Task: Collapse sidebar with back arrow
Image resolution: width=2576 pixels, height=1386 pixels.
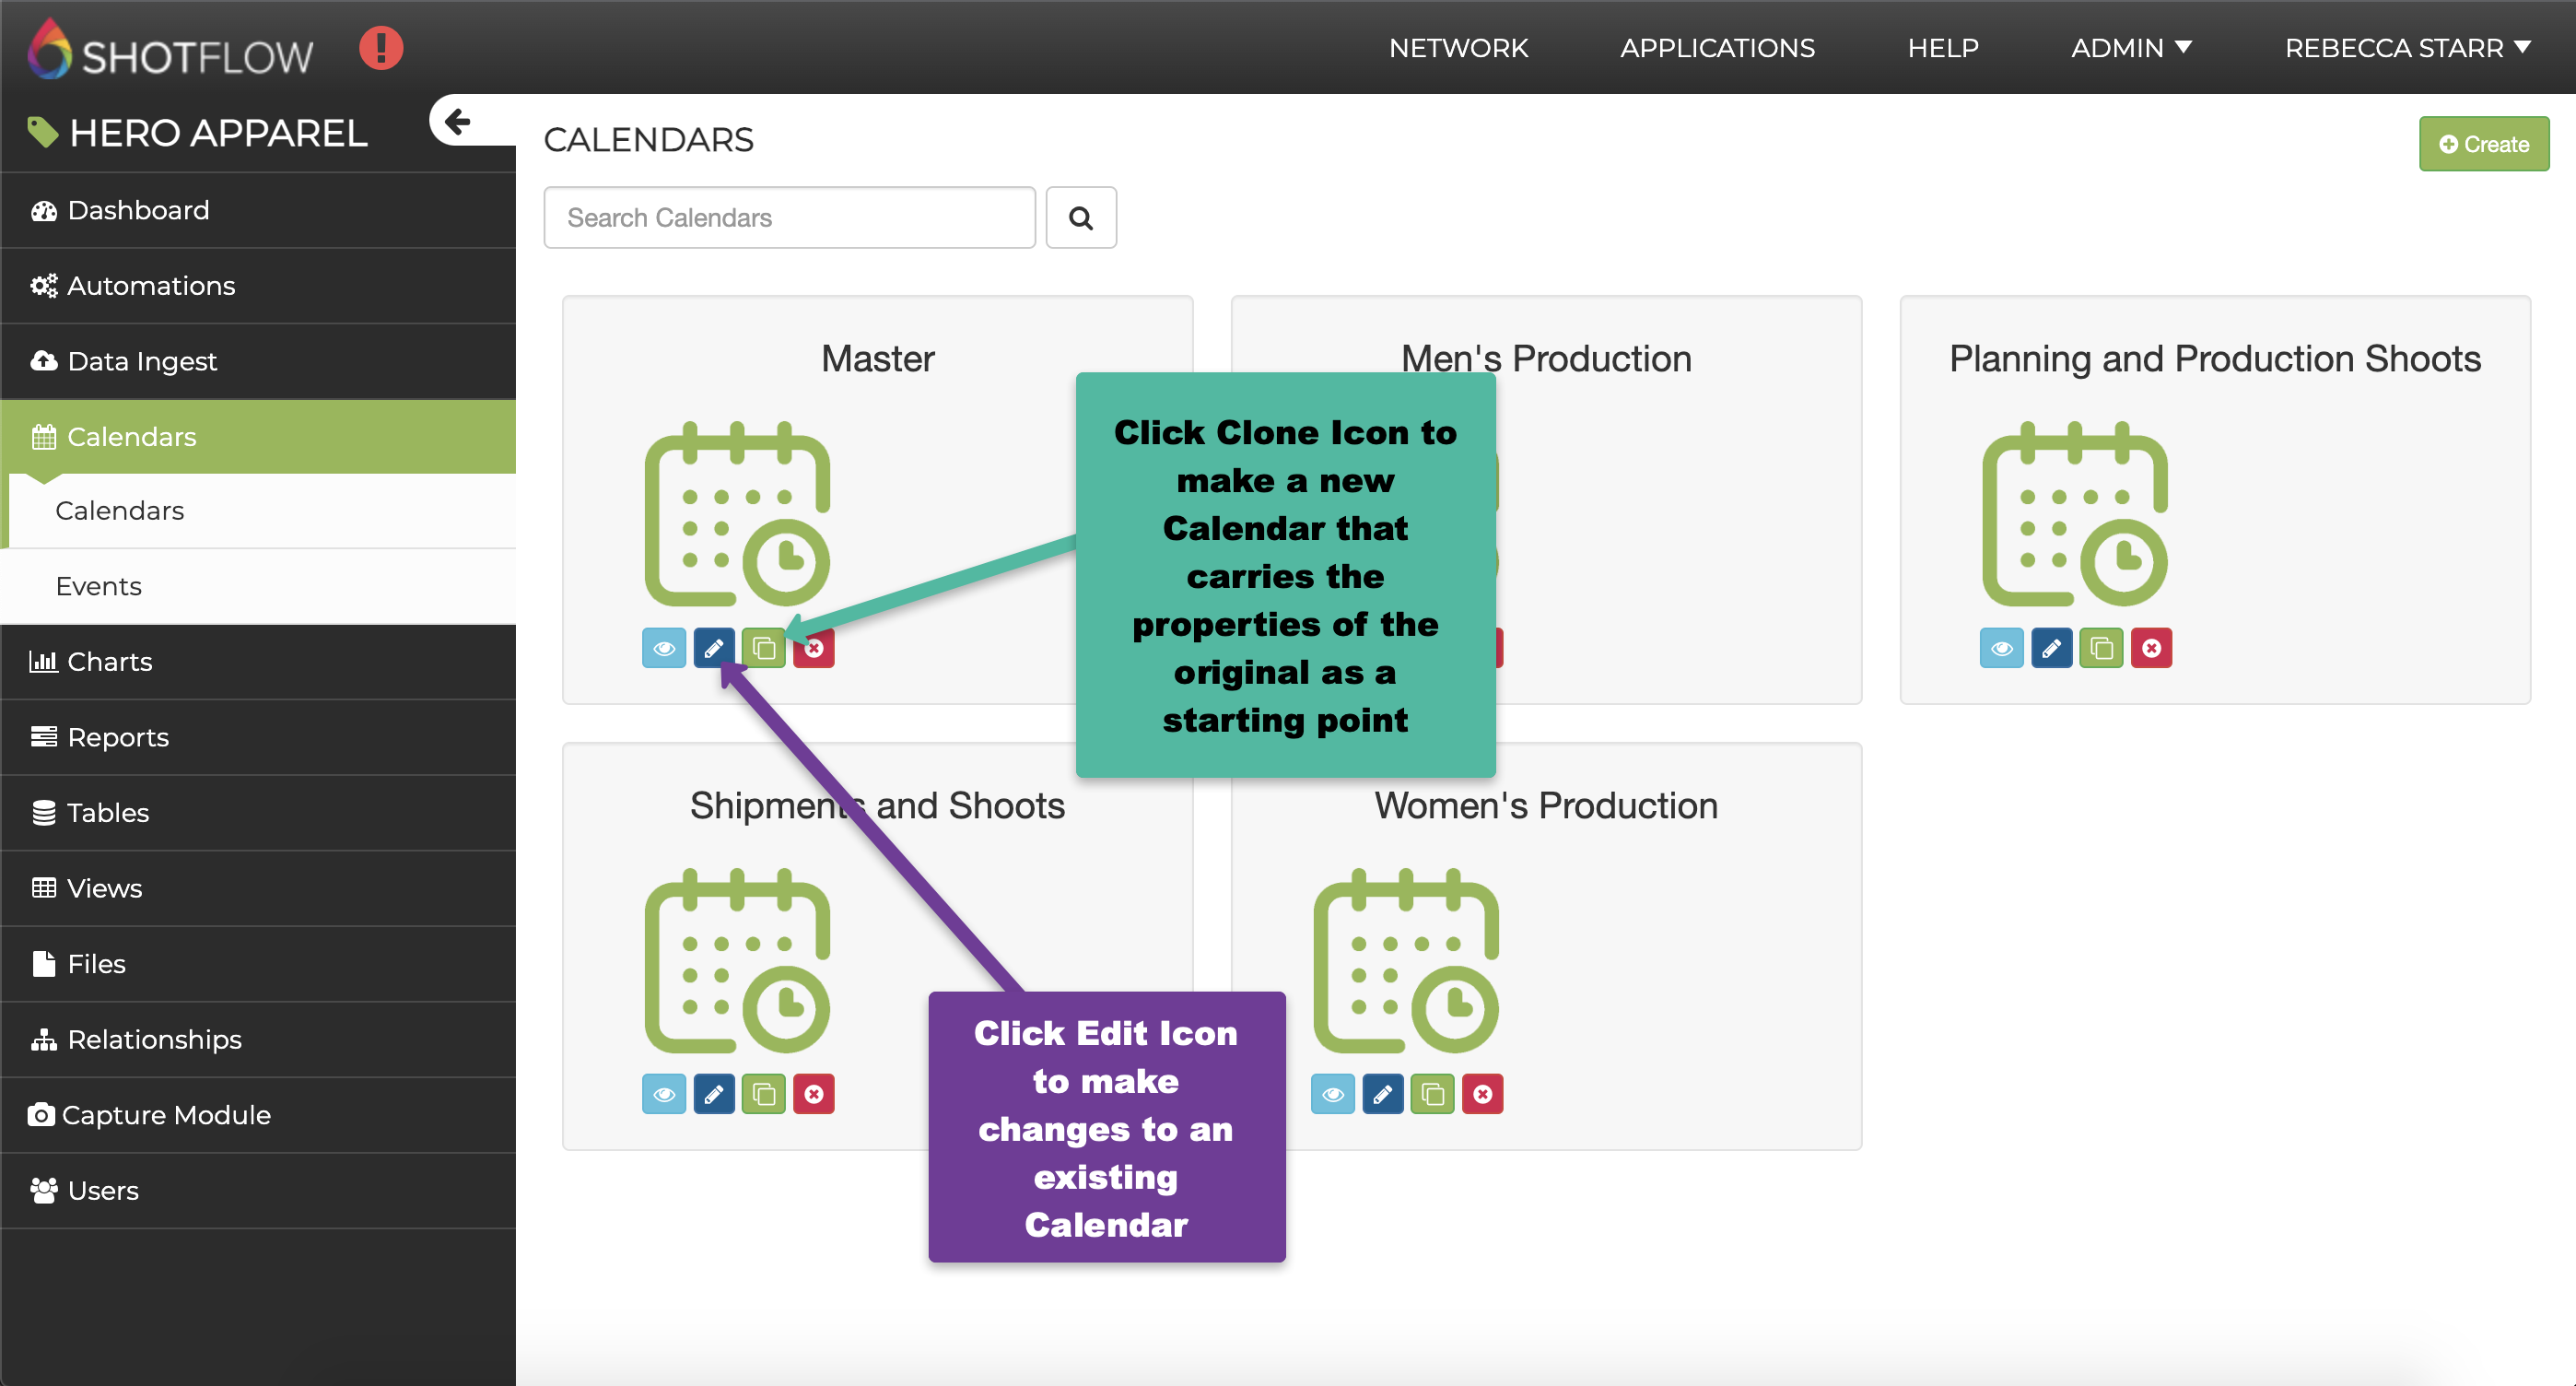Action: (458, 122)
